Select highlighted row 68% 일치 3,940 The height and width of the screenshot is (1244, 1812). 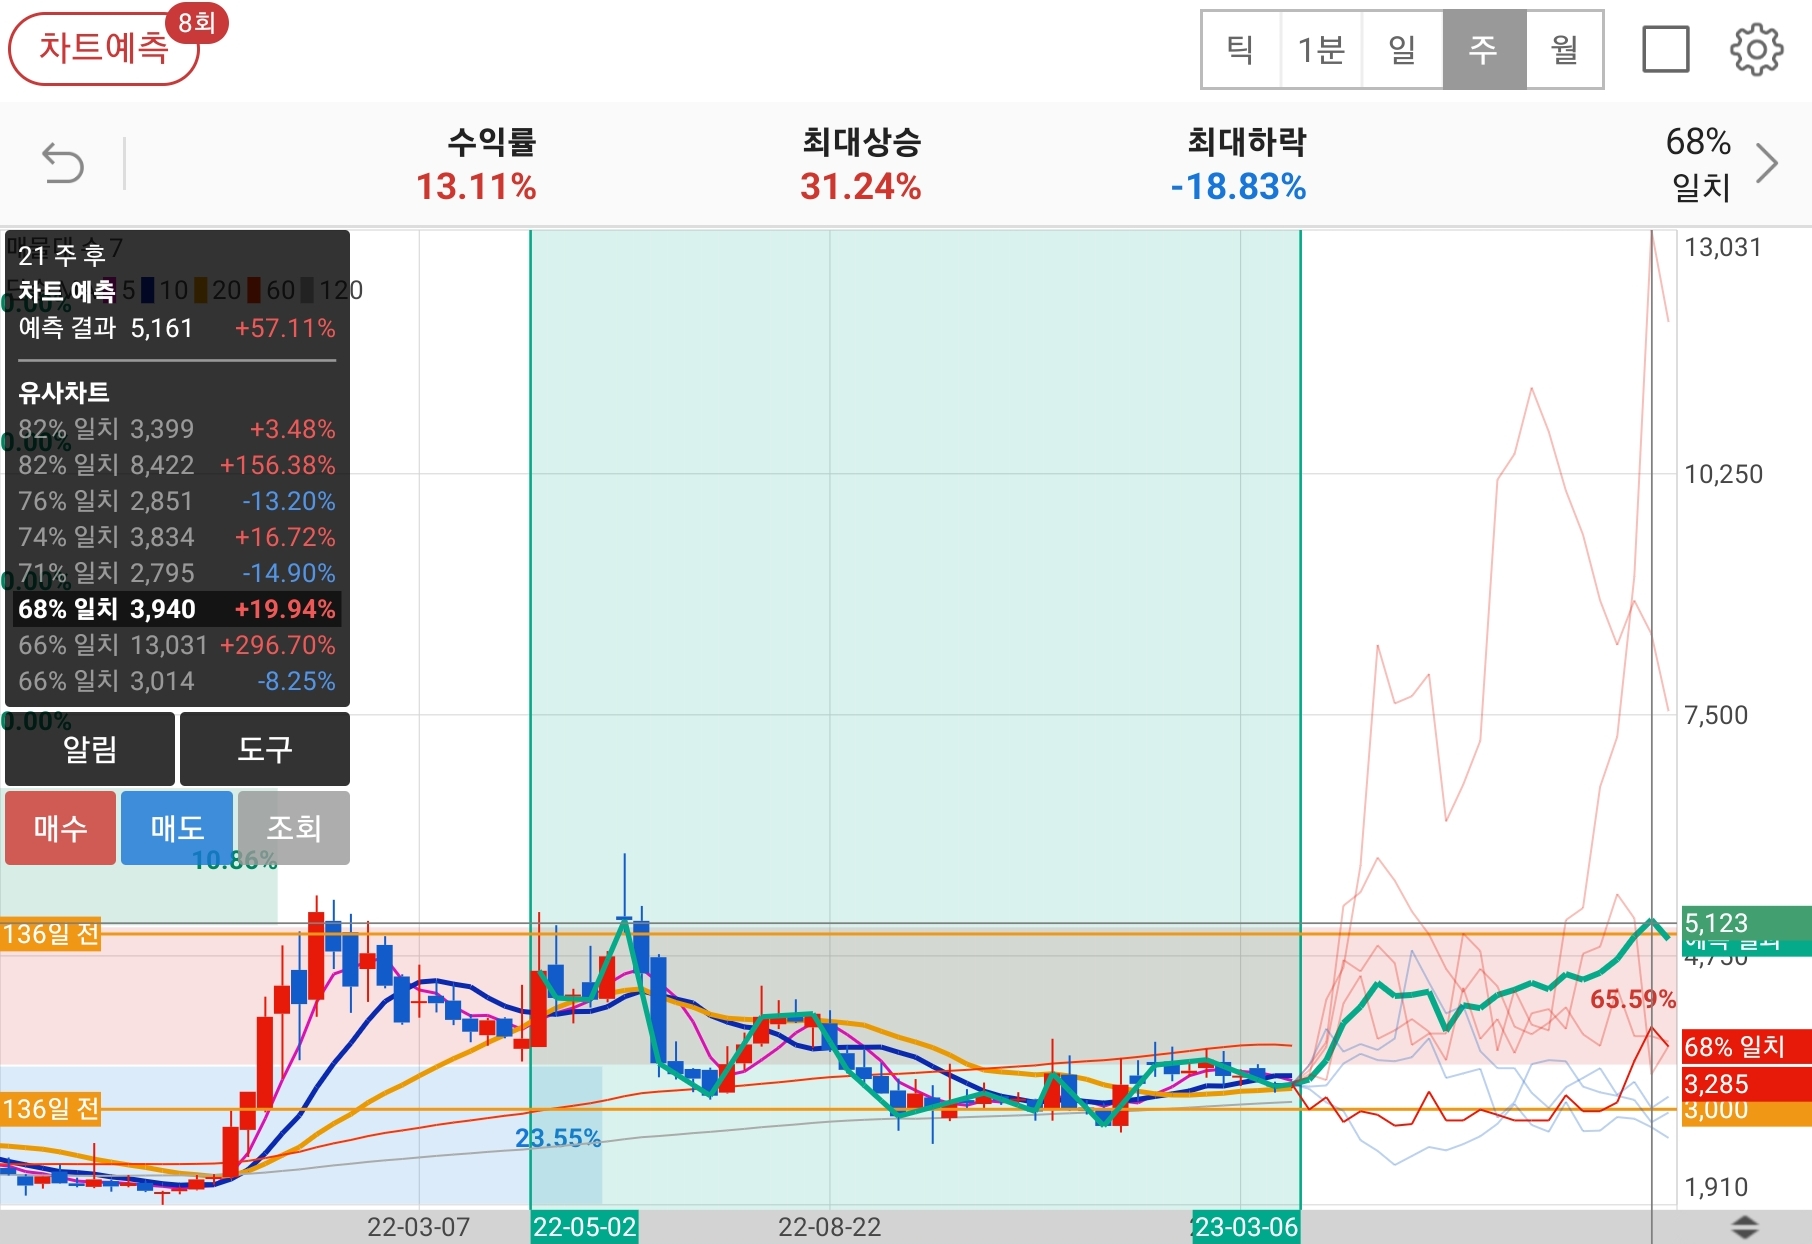pyautogui.click(x=177, y=609)
